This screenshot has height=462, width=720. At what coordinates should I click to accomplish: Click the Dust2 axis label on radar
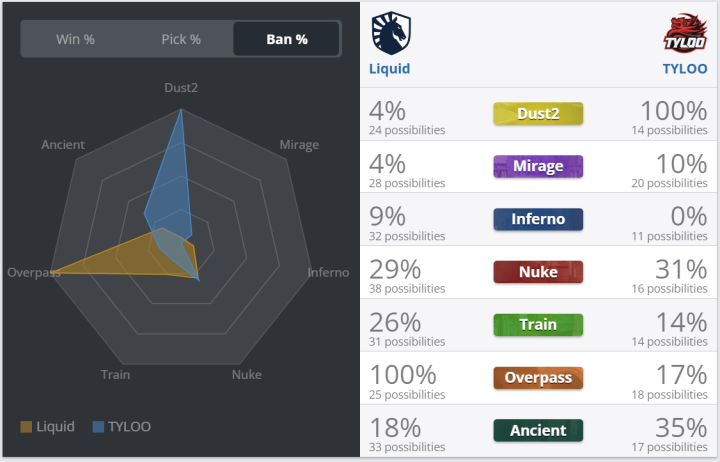(181, 88)
